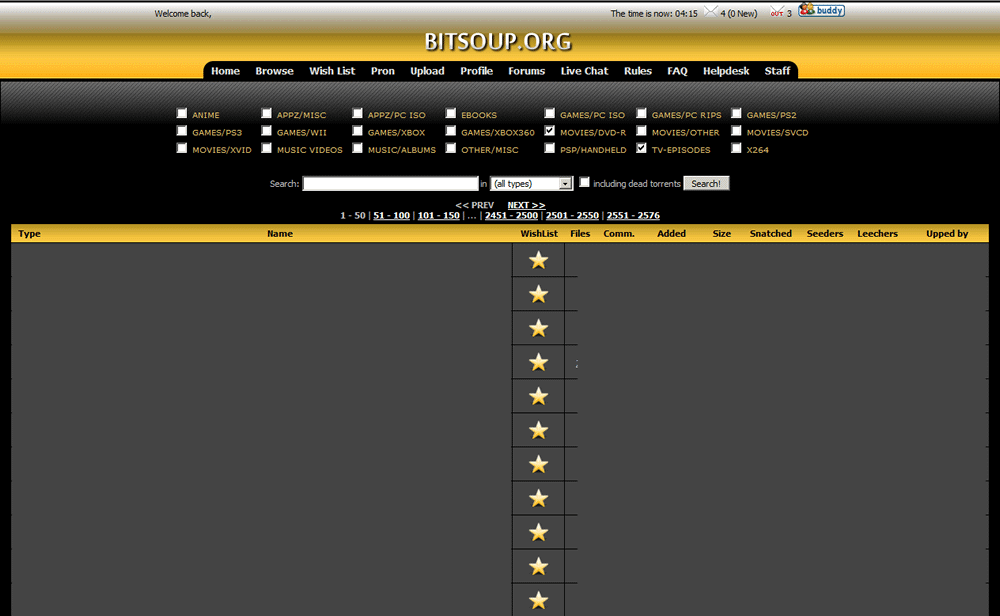Click the BITSOUP.ORG site logo
The image size is (1000, 616).
pyautogui.click(x=498, y=42)
